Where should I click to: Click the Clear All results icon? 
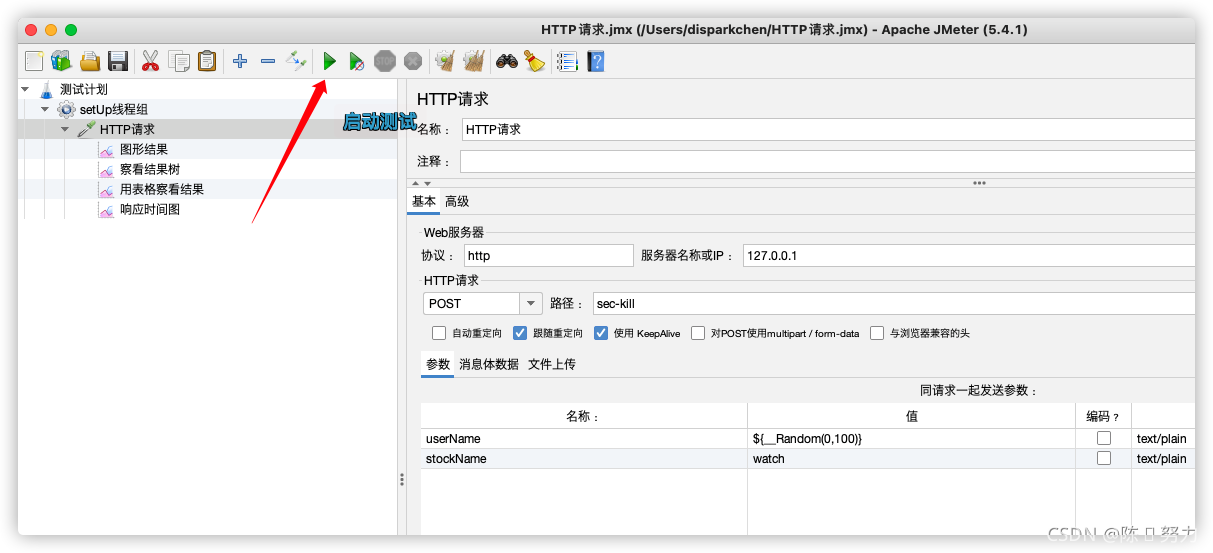[x=474, y=61]
